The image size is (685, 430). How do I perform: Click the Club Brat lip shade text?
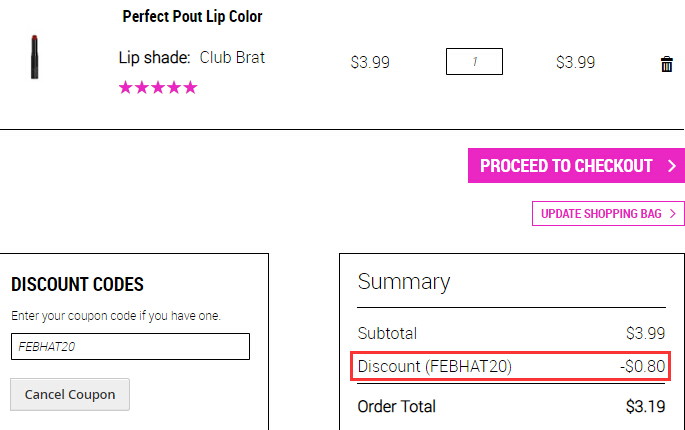pyautogui.click(x=232, y=57)
